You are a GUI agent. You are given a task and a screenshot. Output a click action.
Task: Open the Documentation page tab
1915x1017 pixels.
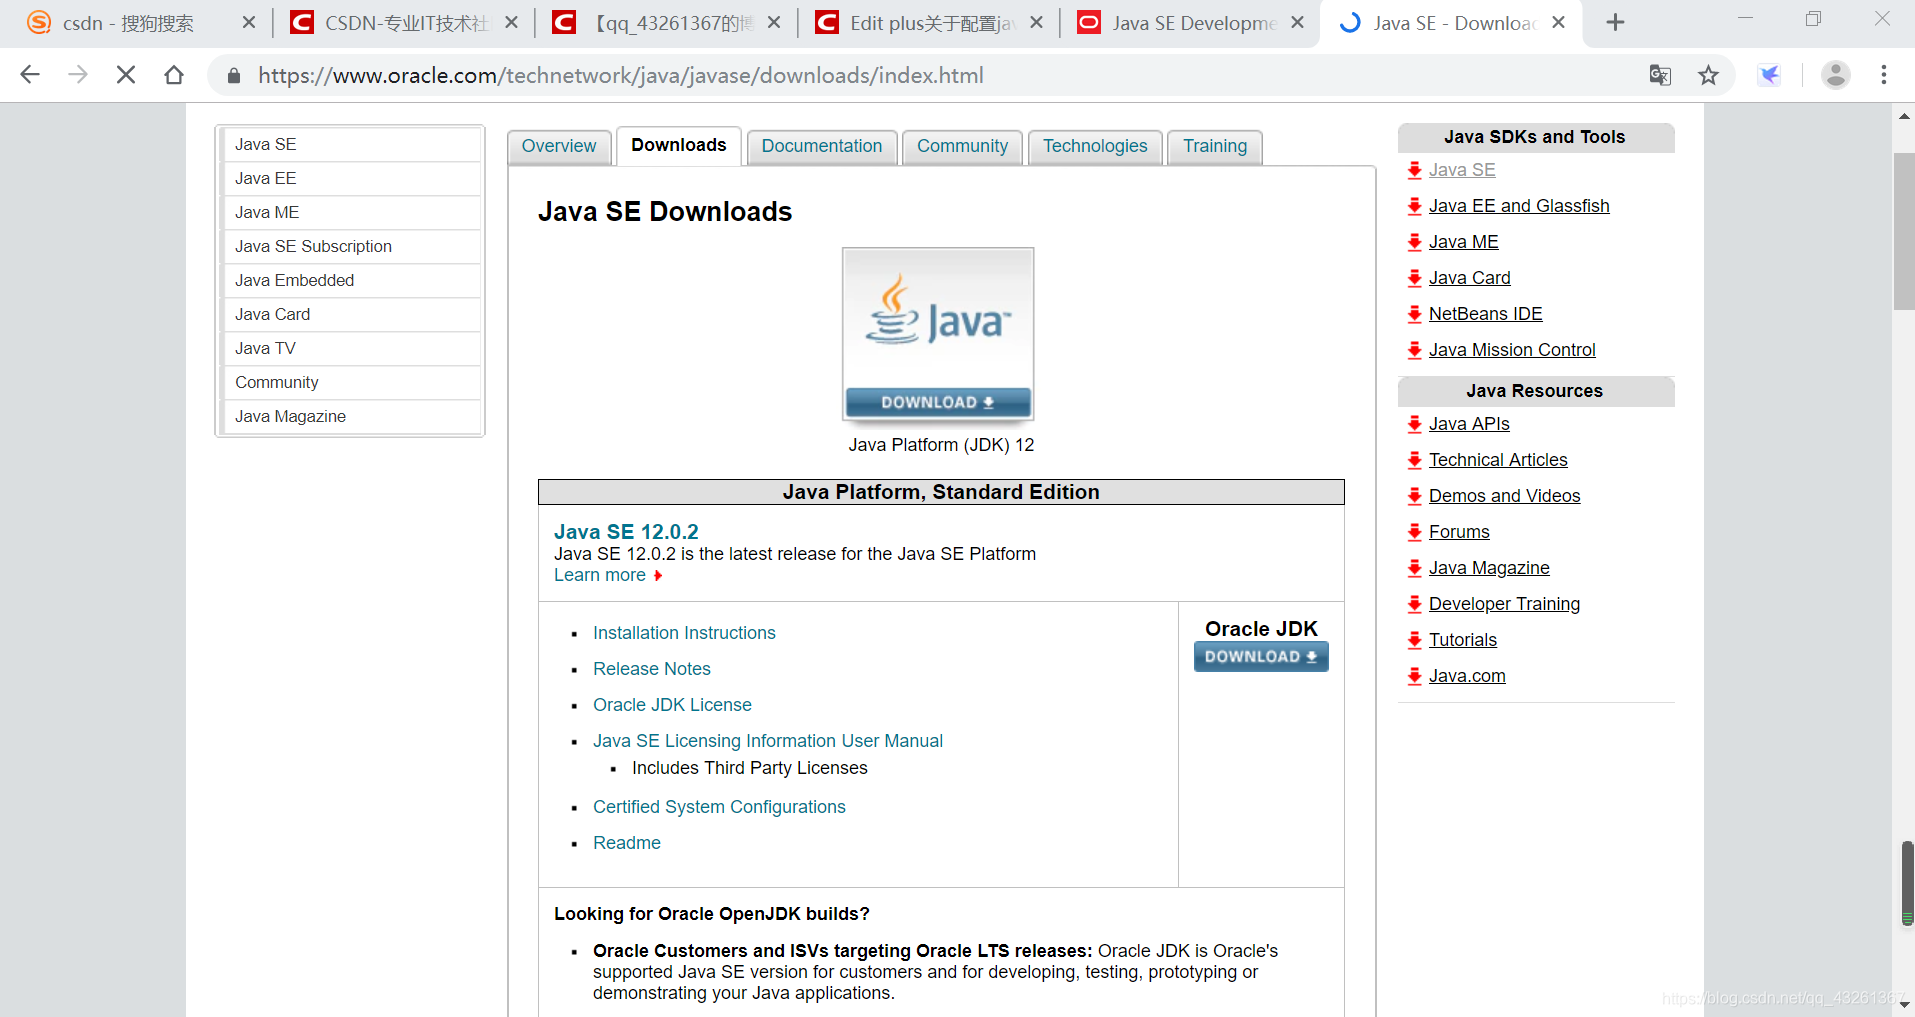click(822, 146)
